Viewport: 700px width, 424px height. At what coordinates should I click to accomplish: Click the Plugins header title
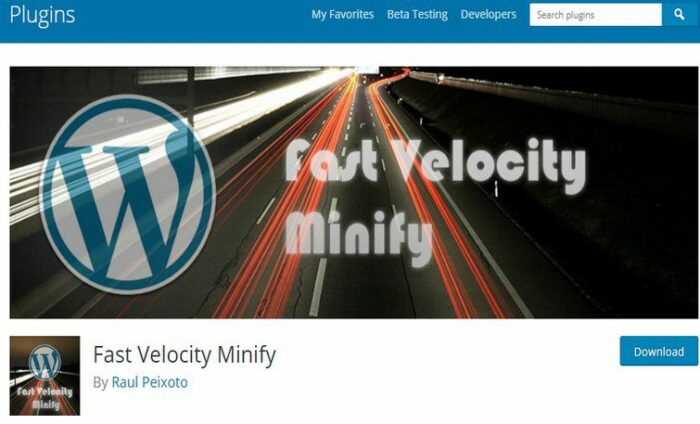click(x=42, y=15)
